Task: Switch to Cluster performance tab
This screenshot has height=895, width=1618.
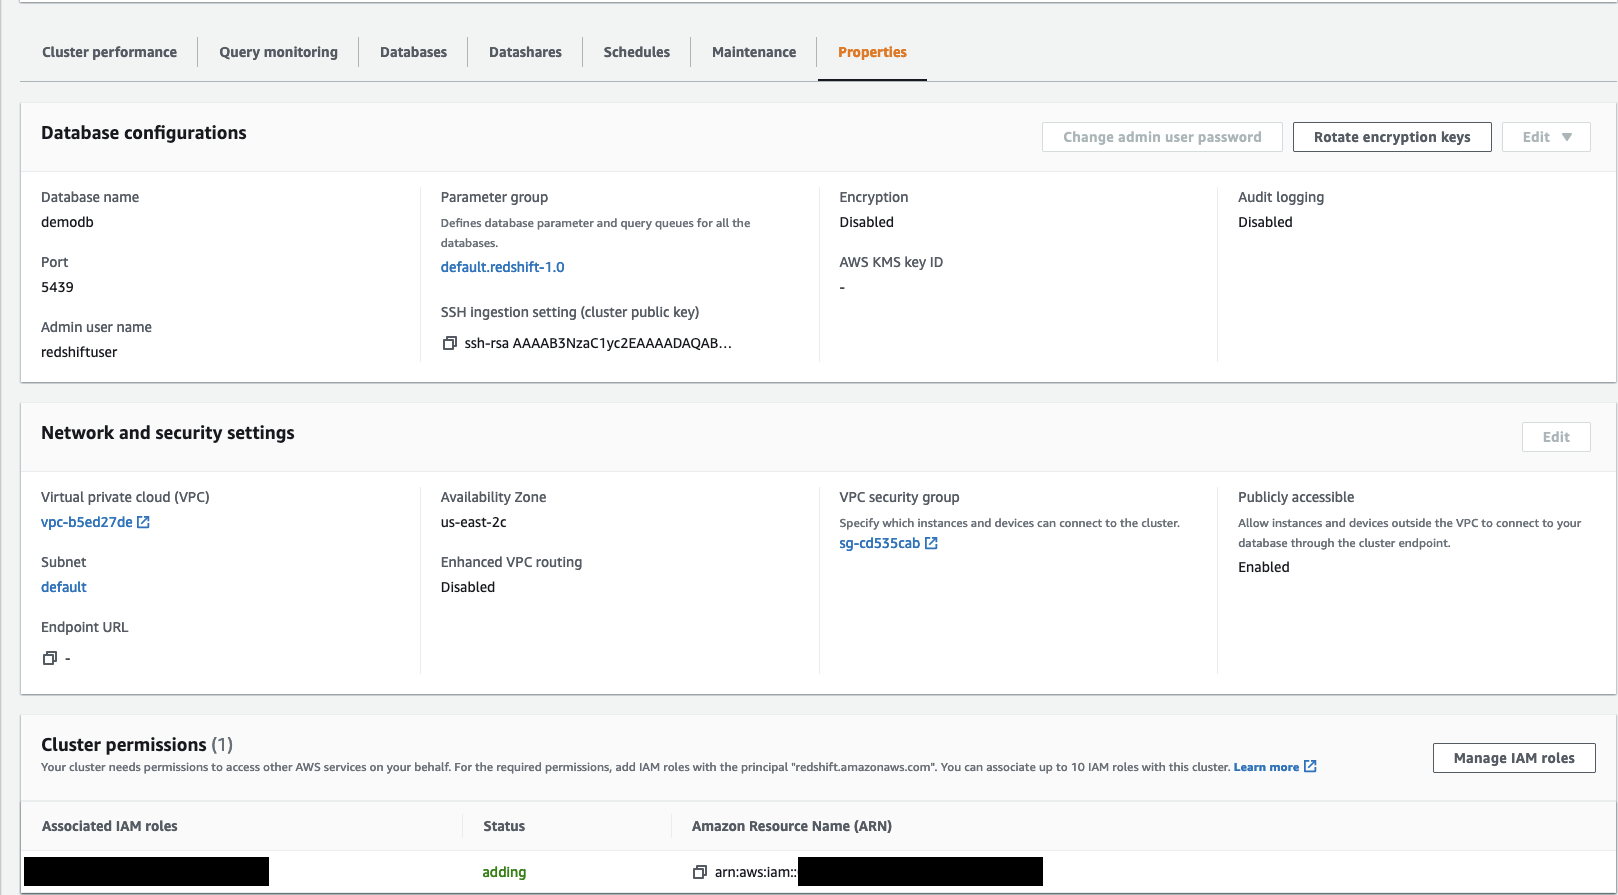Action: (109, 52)
